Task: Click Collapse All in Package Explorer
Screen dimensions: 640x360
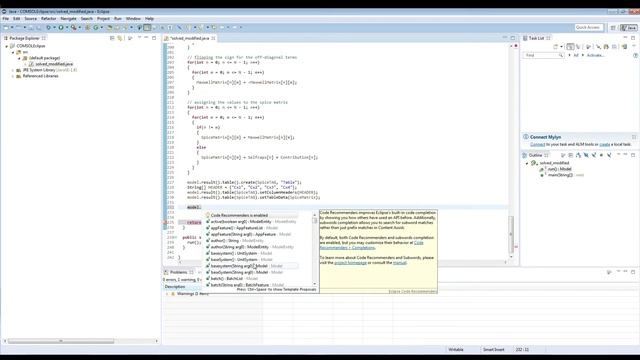Action: coord(112,38)
